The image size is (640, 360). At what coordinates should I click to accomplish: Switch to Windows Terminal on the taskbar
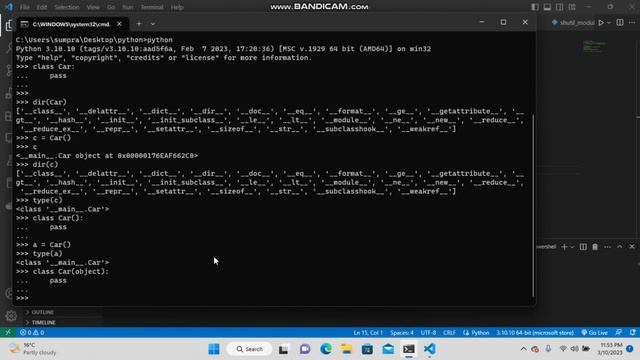[409, 349]
